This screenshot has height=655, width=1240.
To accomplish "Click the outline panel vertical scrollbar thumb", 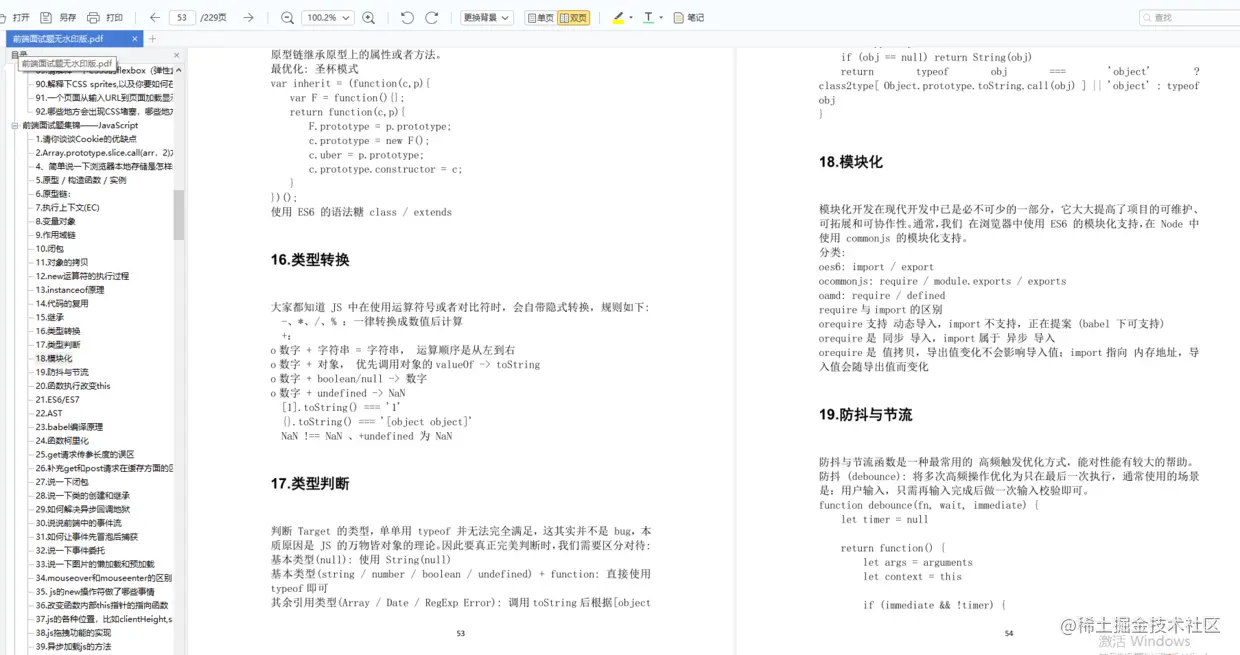I will click(179, 215).
